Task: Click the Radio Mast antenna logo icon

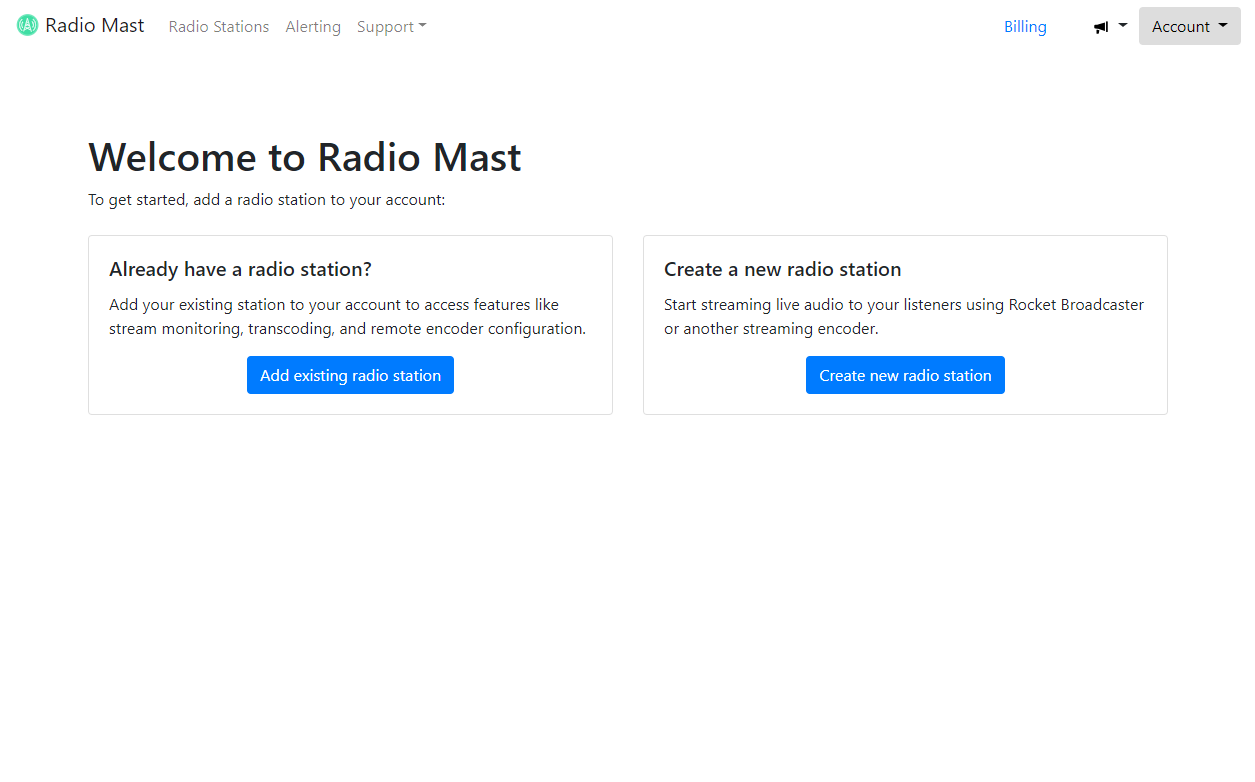Action: (28, 26)
